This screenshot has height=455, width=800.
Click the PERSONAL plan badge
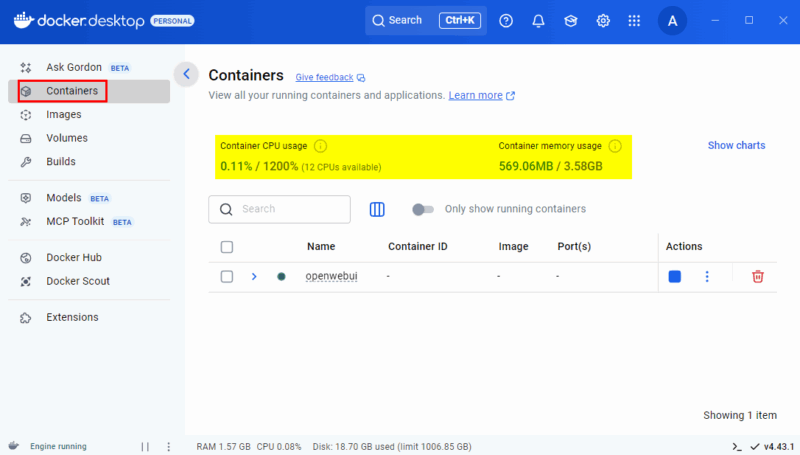[x=172, y=21]
